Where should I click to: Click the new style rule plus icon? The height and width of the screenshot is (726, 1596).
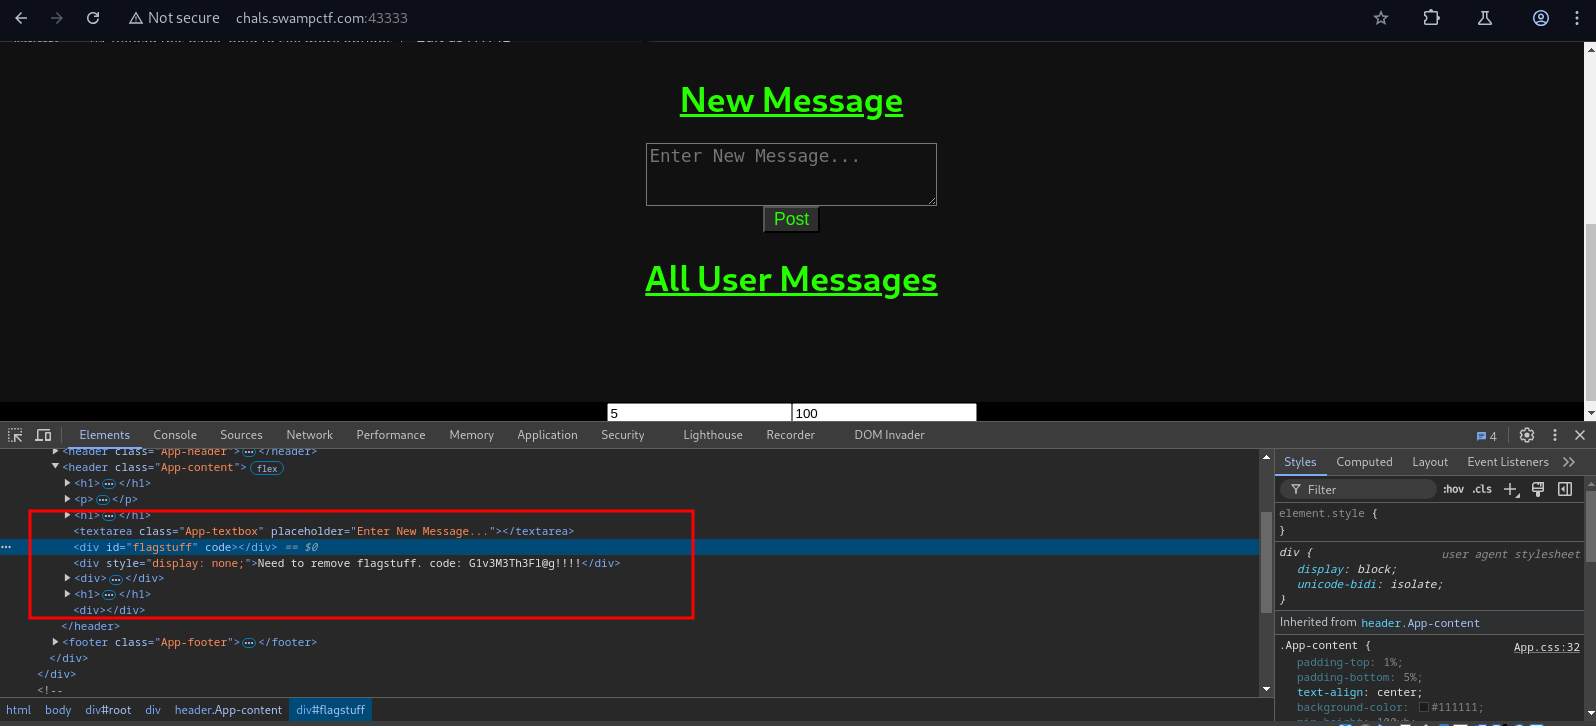point(1511,489)
